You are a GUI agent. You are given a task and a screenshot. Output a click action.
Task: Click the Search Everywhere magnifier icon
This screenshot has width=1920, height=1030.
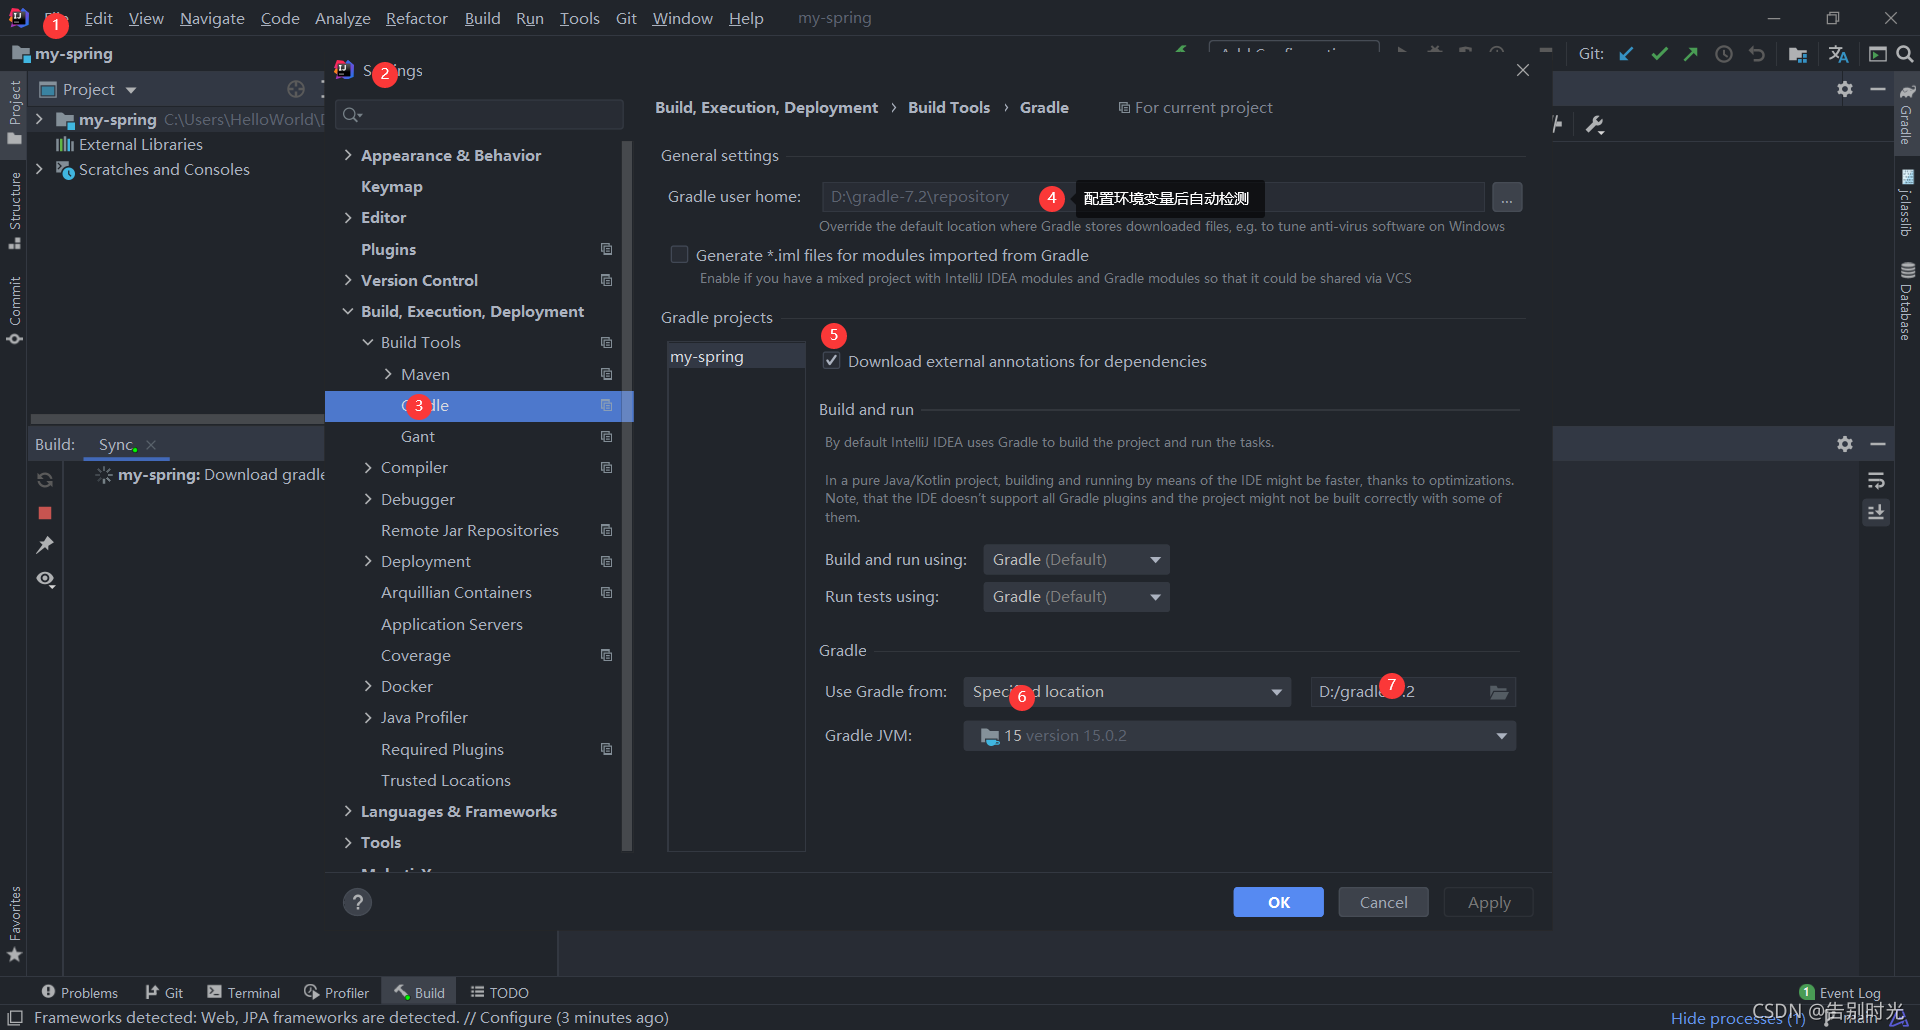pos(1905,54)
